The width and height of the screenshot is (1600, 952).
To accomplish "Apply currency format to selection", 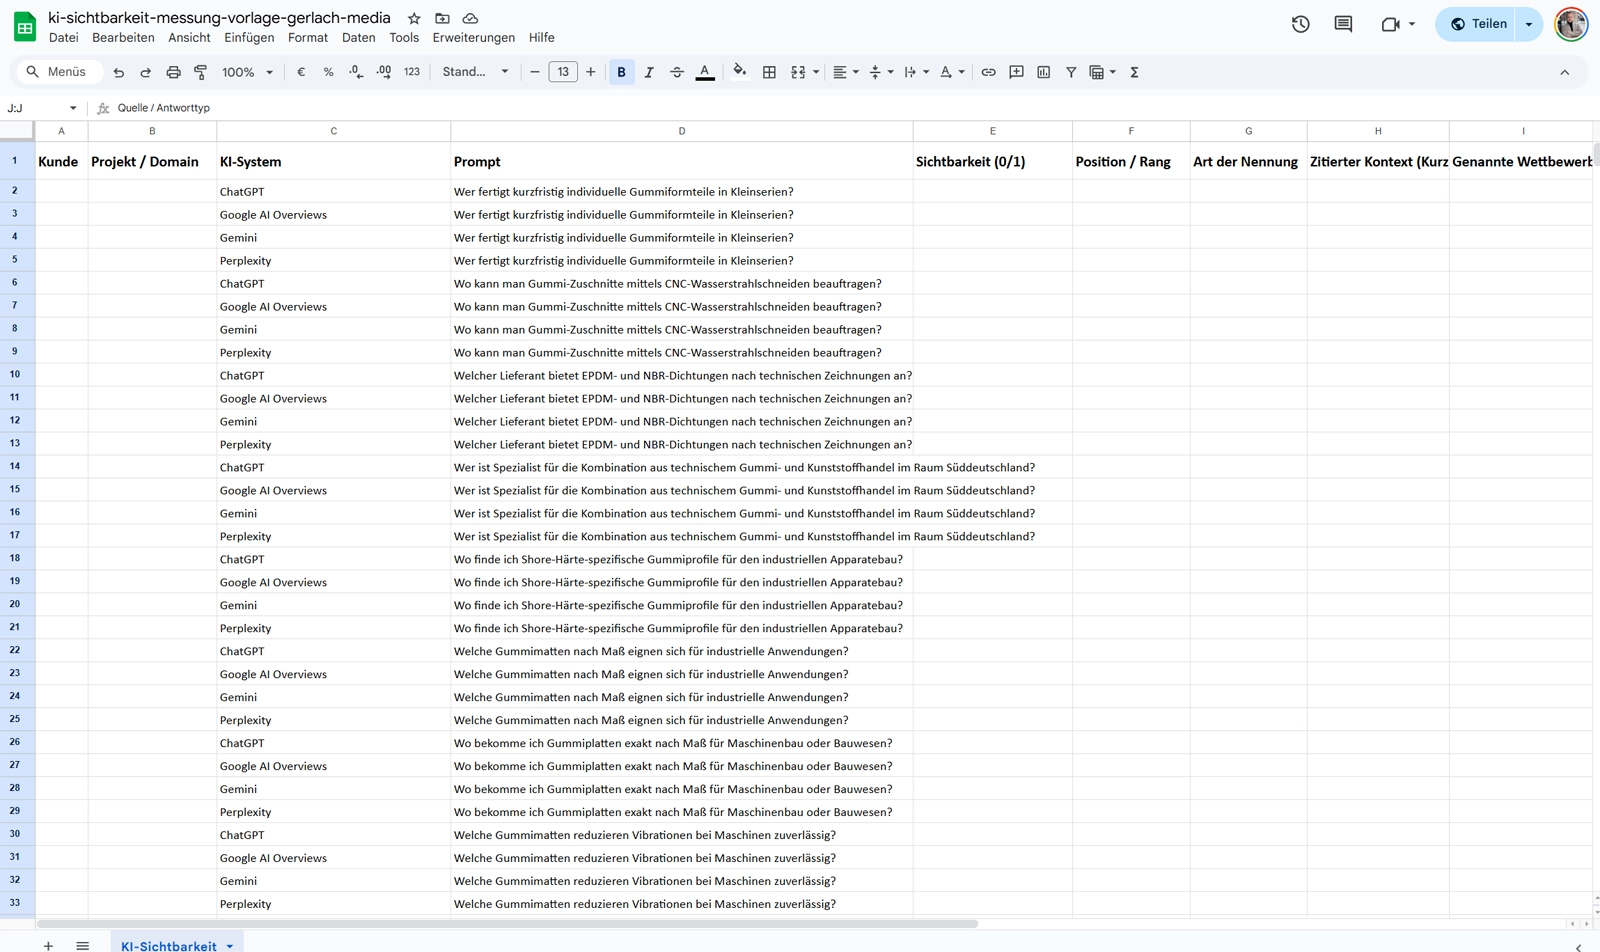I will point(301,72).
